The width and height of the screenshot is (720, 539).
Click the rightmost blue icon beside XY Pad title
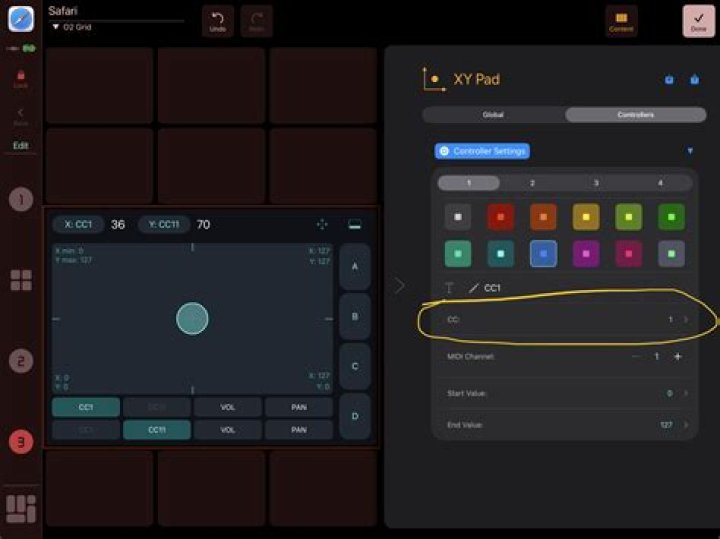tap(695, 79)
